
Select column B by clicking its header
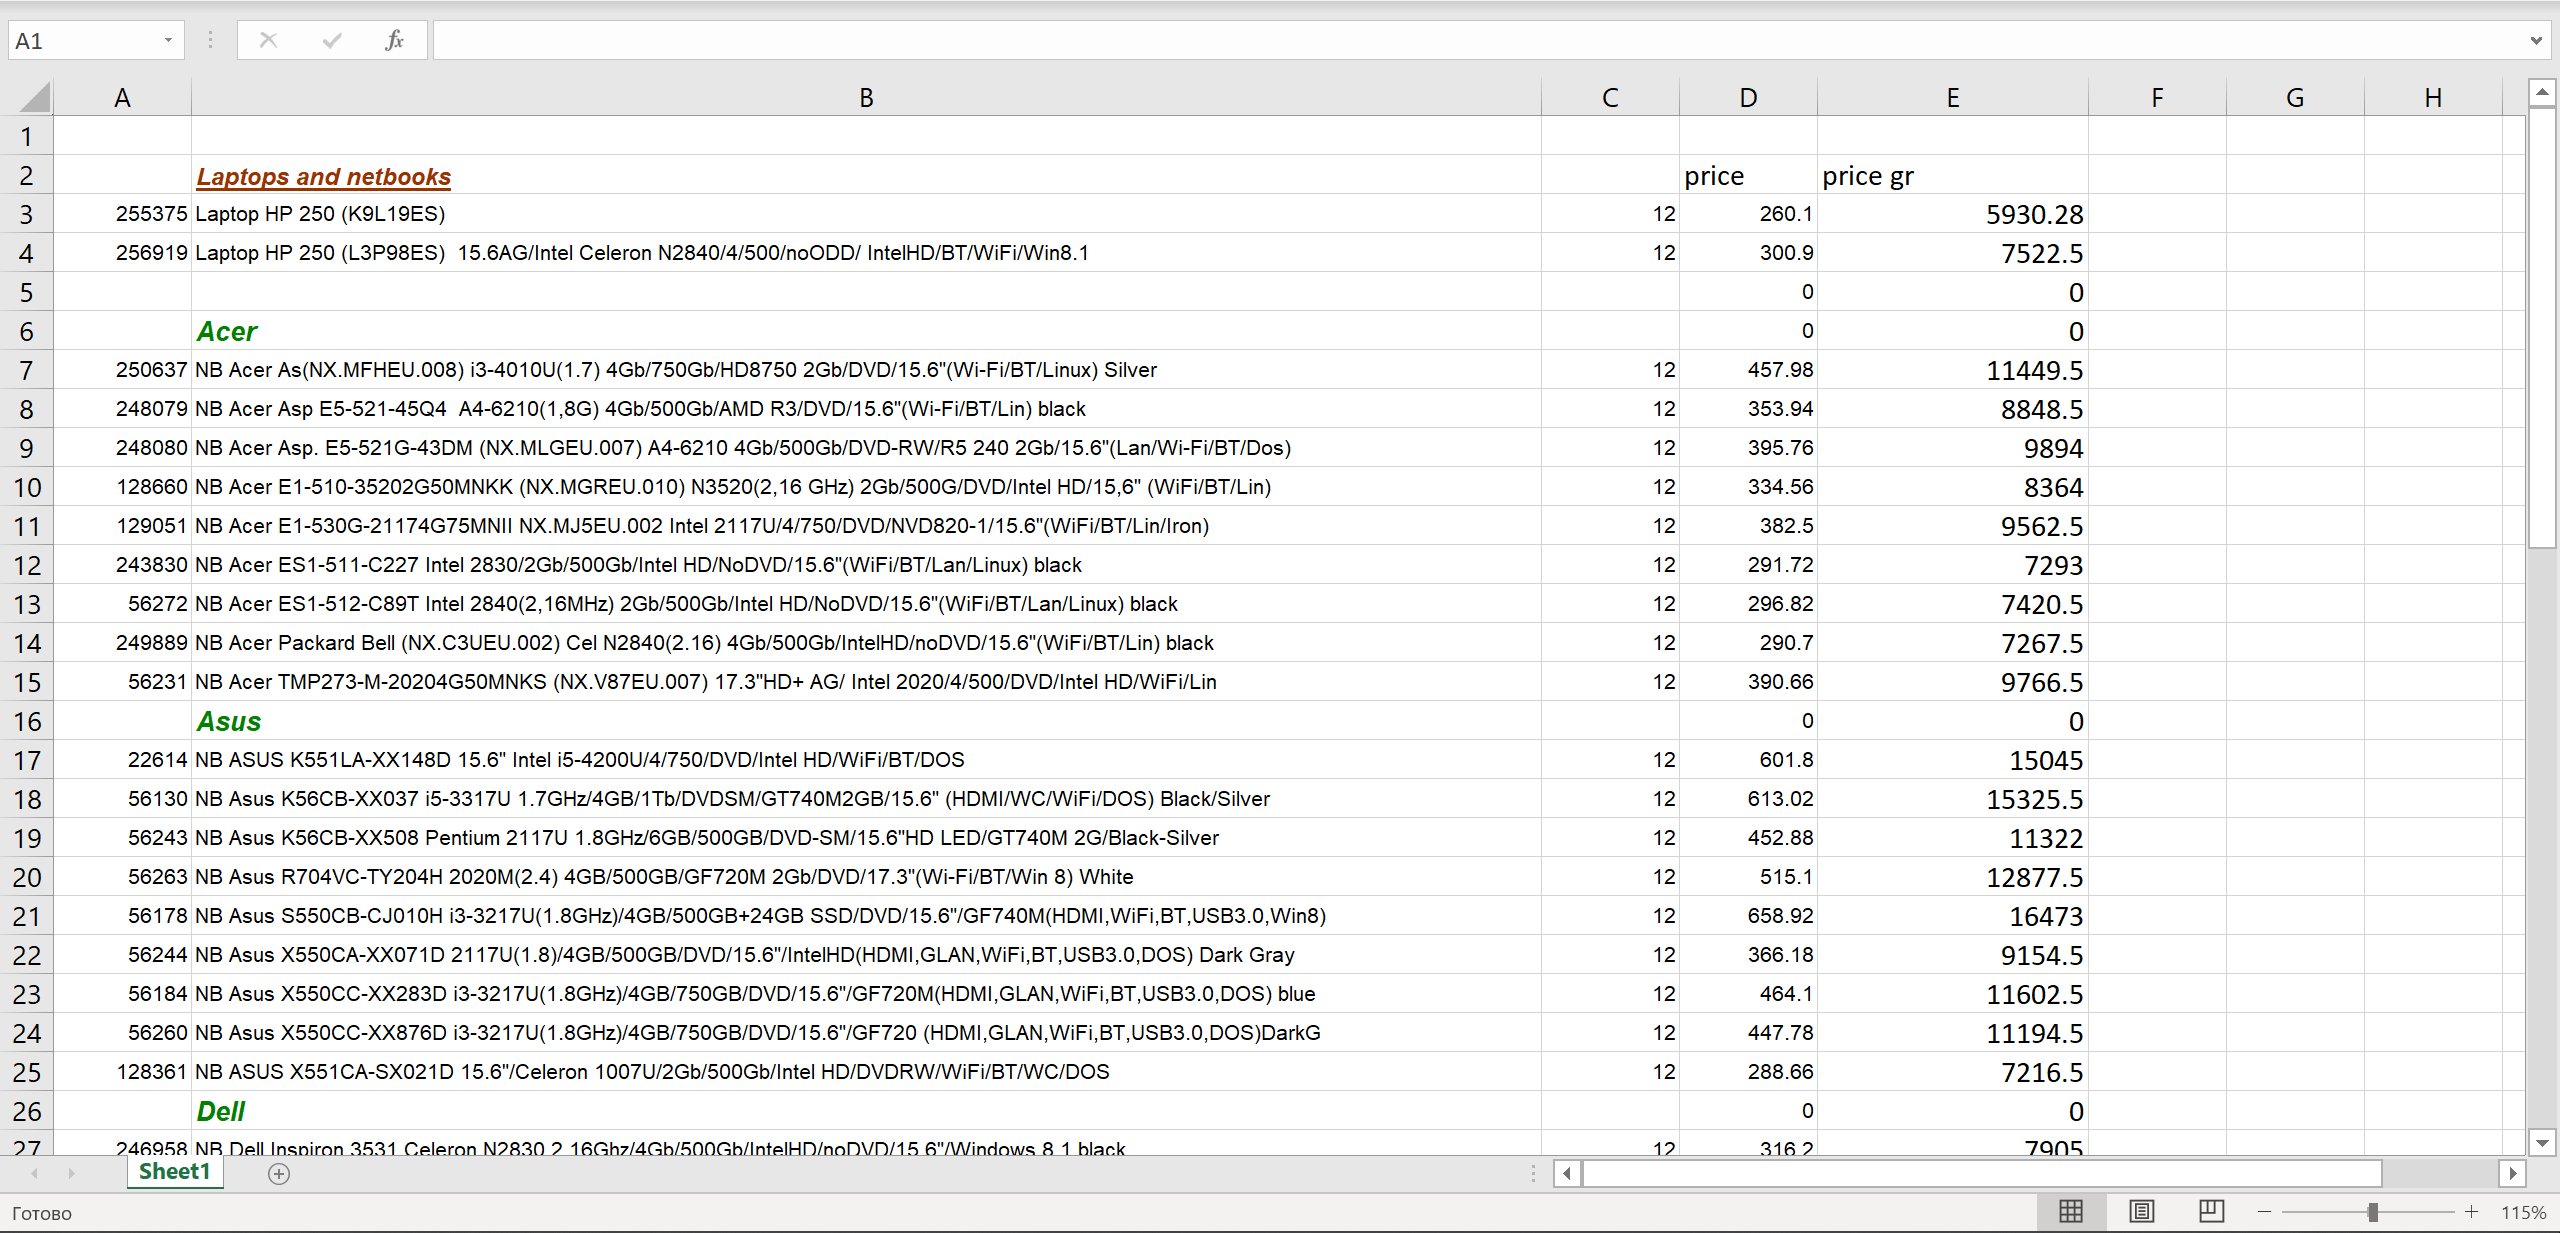click(x=865, y=96)
